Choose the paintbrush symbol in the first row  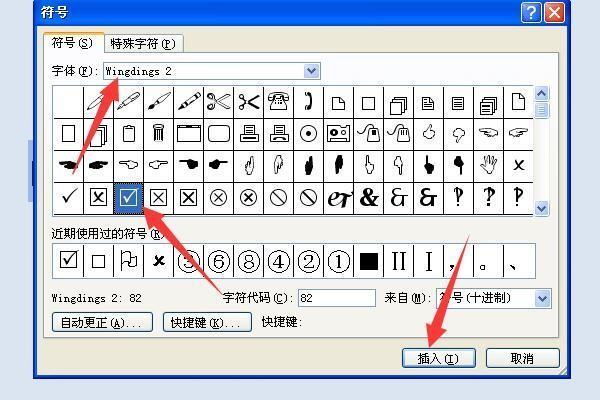pyautogui.click(x=158, y=102)
